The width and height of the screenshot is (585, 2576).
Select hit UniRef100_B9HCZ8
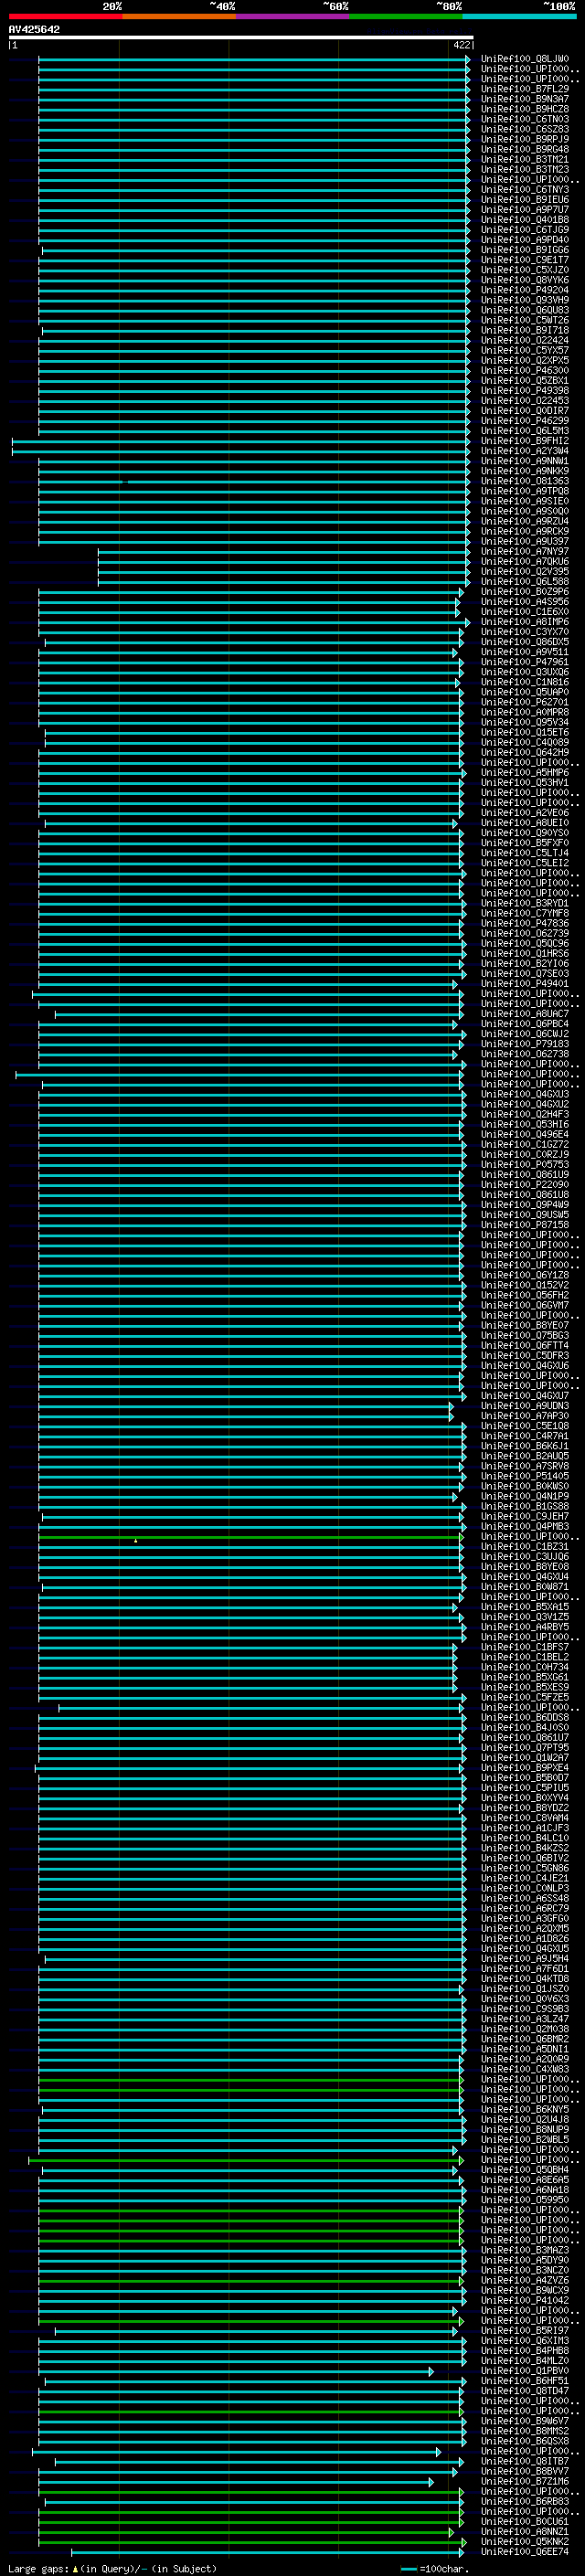pyautogui.click(x=525, y=109)
